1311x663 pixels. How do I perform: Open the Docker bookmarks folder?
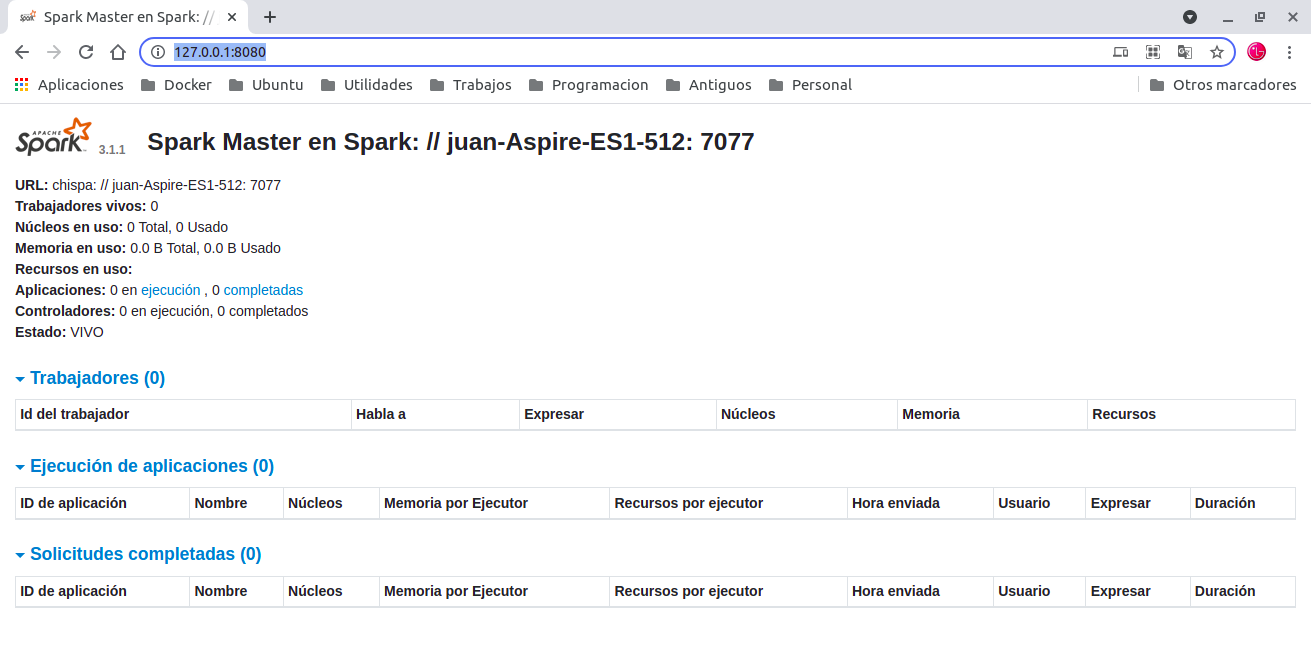[176, 85]
